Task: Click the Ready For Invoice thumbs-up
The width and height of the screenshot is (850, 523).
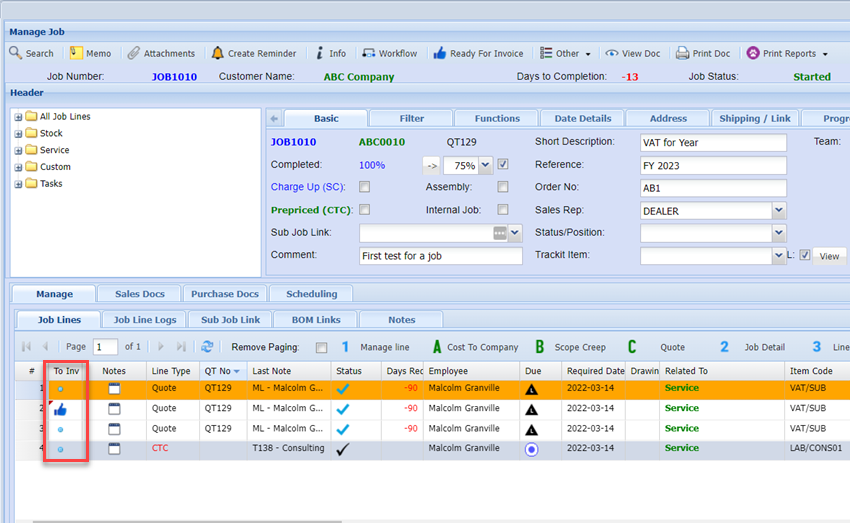Action: tap(439, 53)
